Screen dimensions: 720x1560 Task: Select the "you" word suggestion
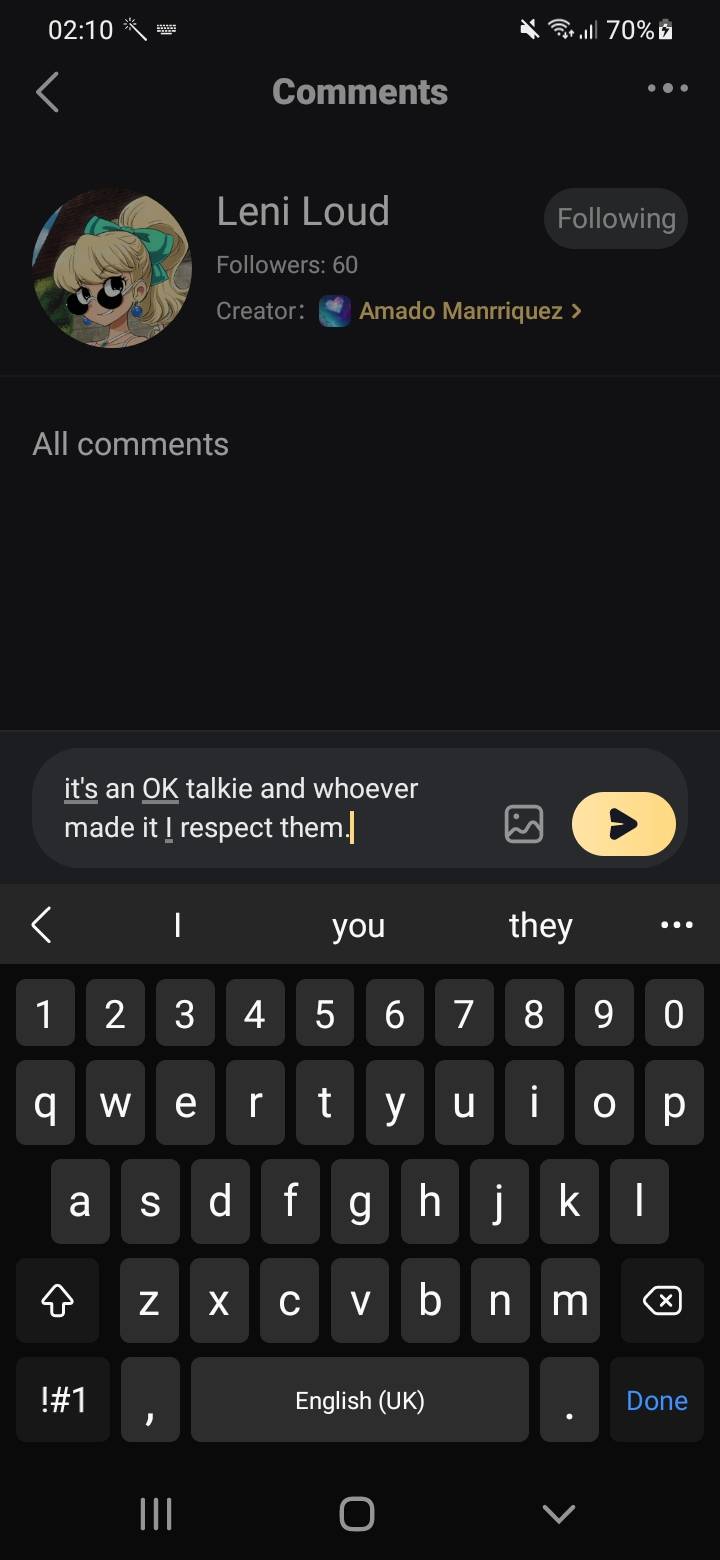click(358, 926)
